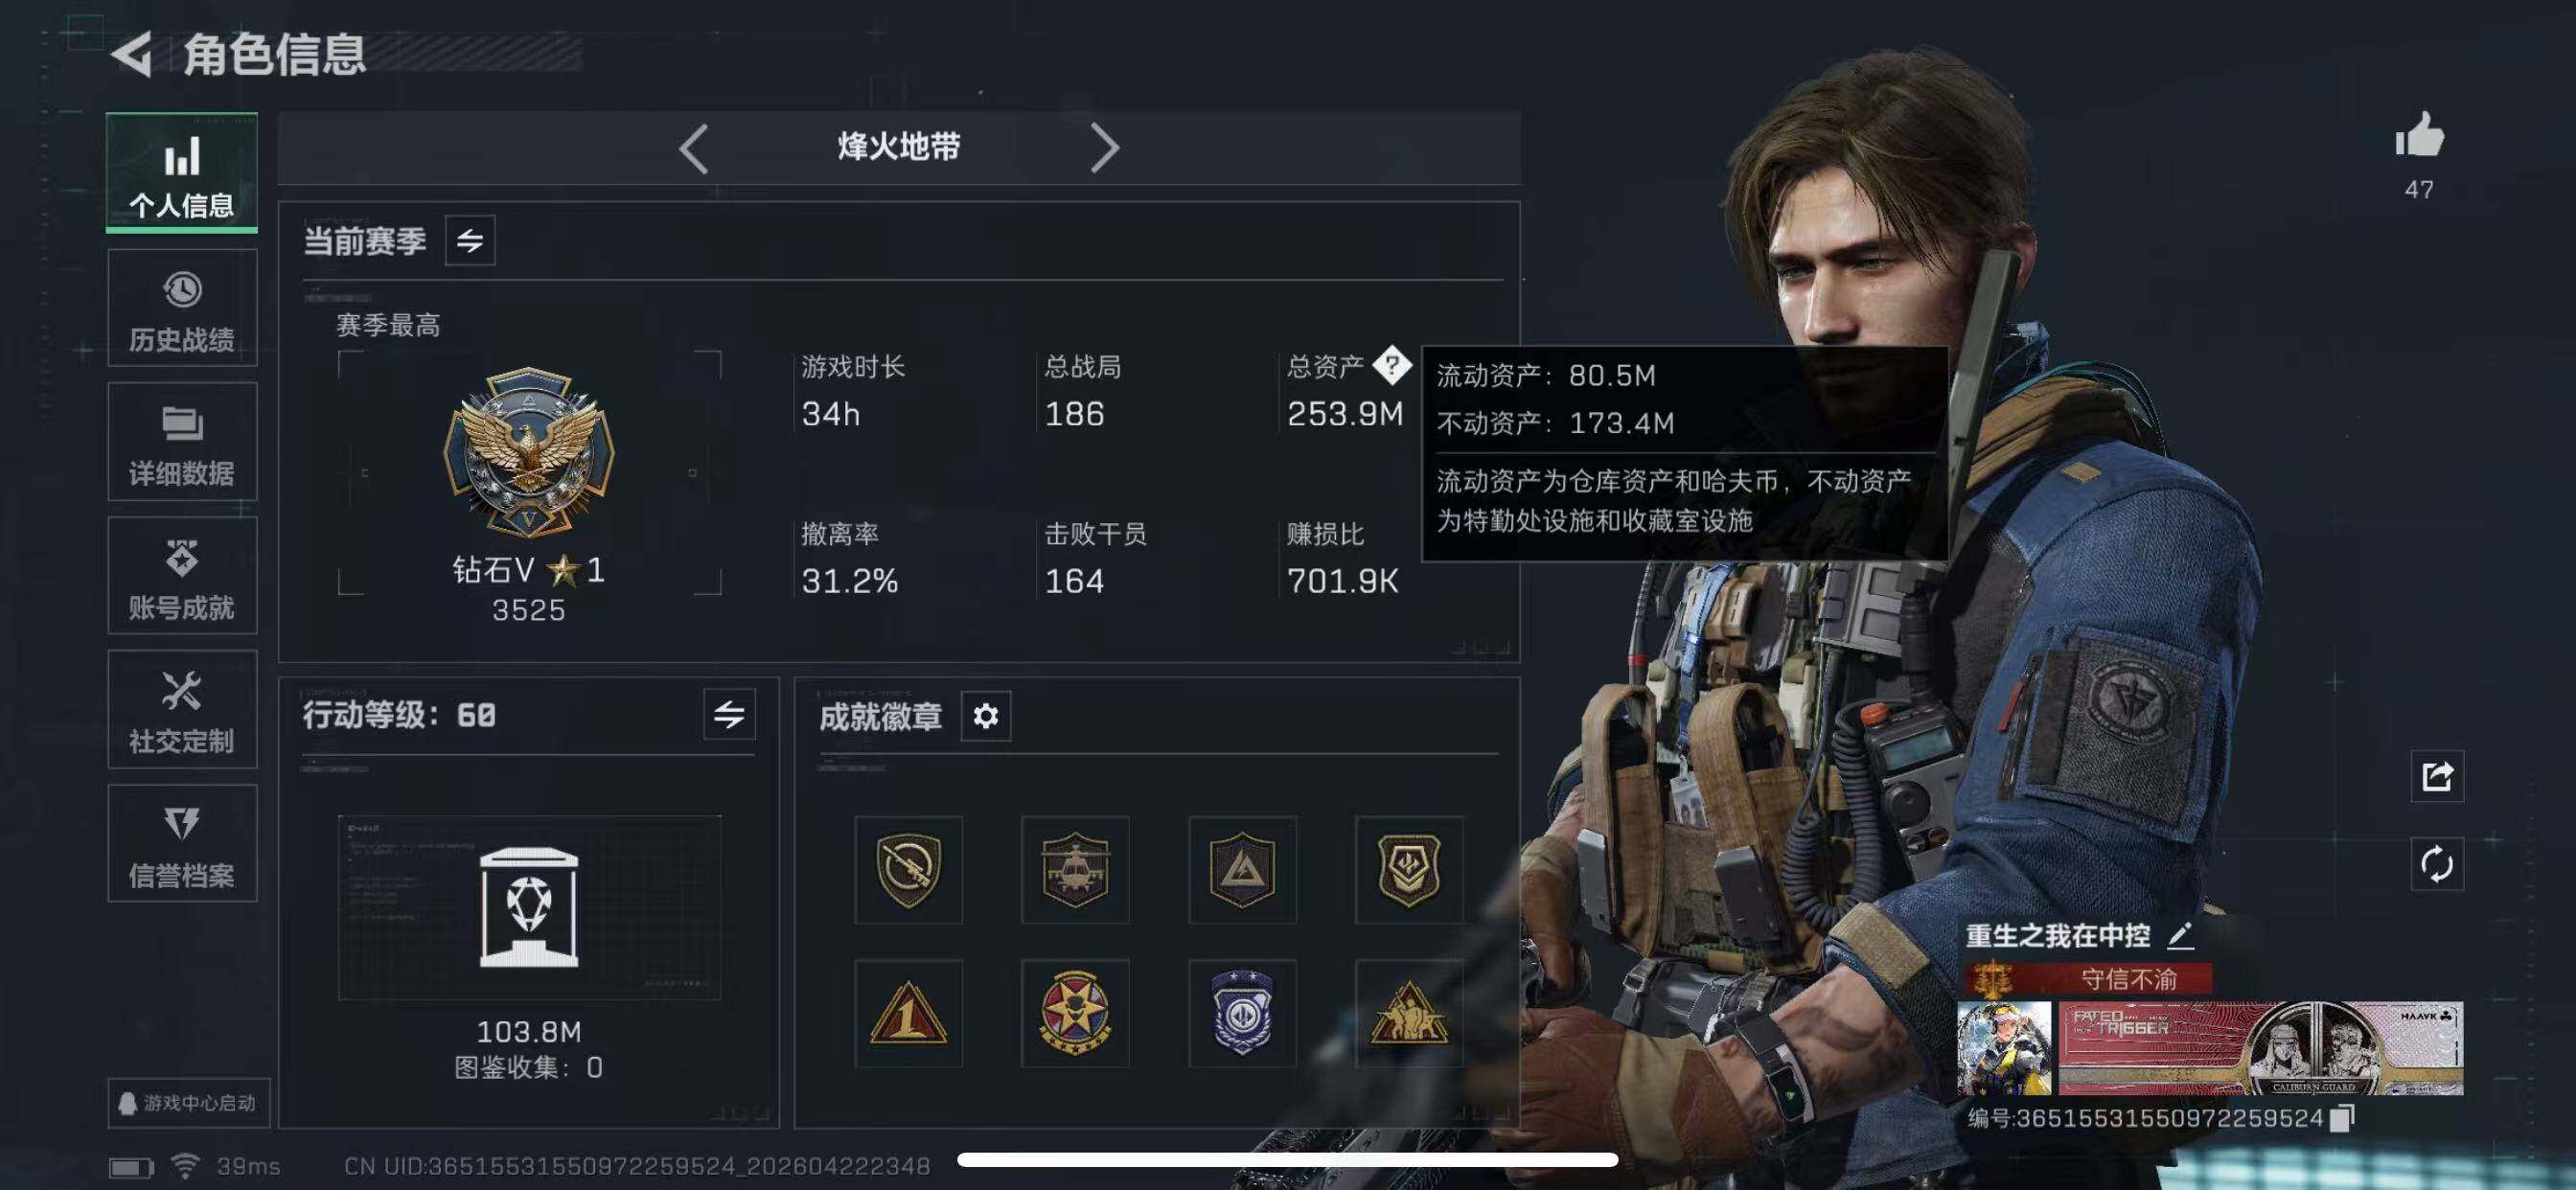
Task: Switch to next mode with right chevron
Action: point(1104,149)
